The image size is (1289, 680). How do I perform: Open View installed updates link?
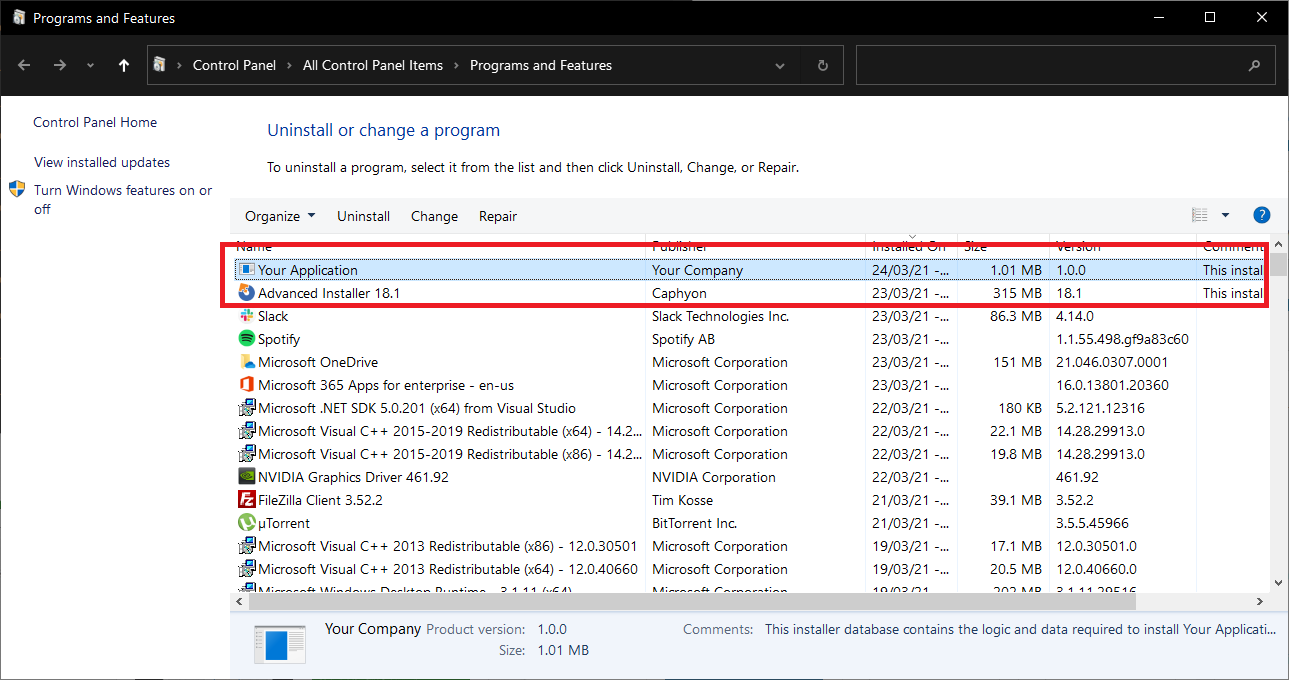102,162
